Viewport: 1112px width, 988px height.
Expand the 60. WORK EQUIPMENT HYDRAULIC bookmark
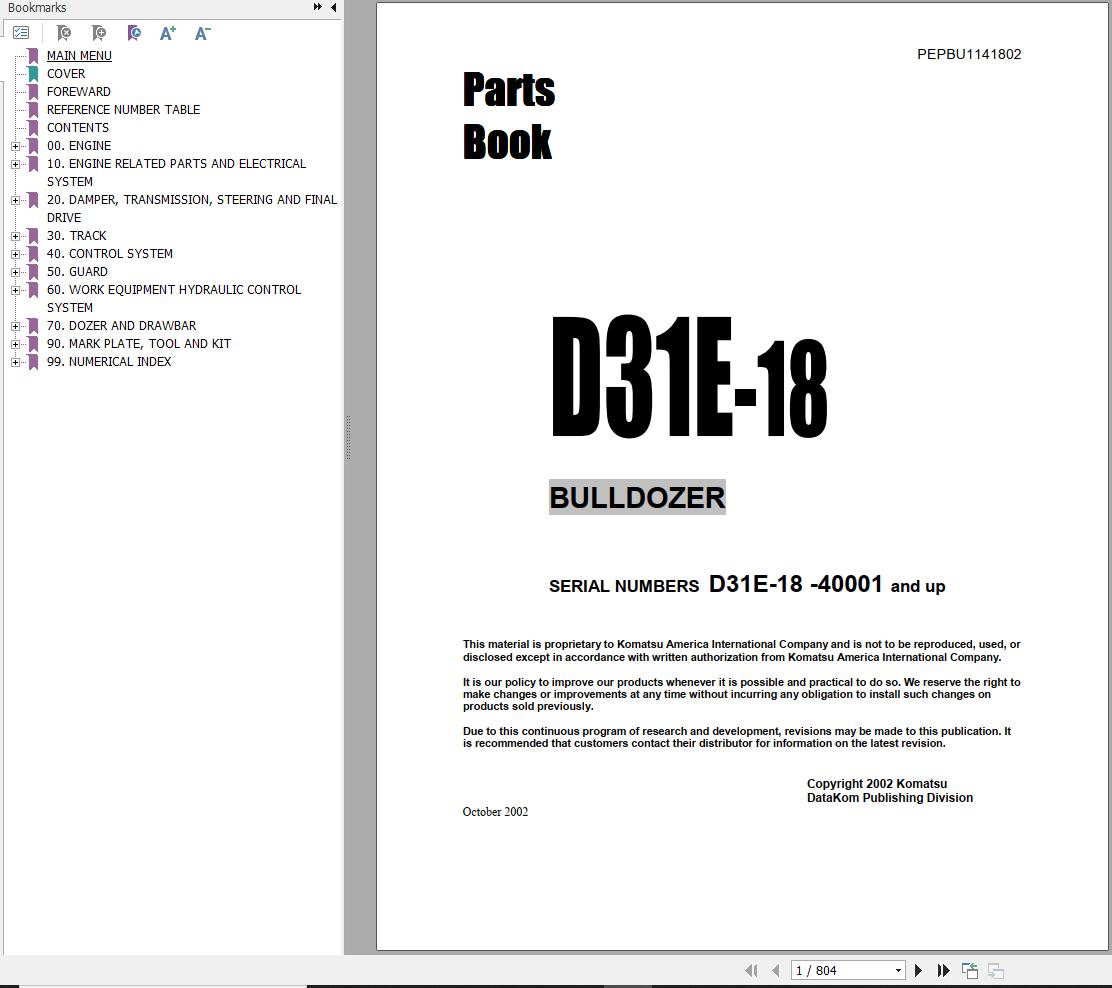click(x=16, y=290)
